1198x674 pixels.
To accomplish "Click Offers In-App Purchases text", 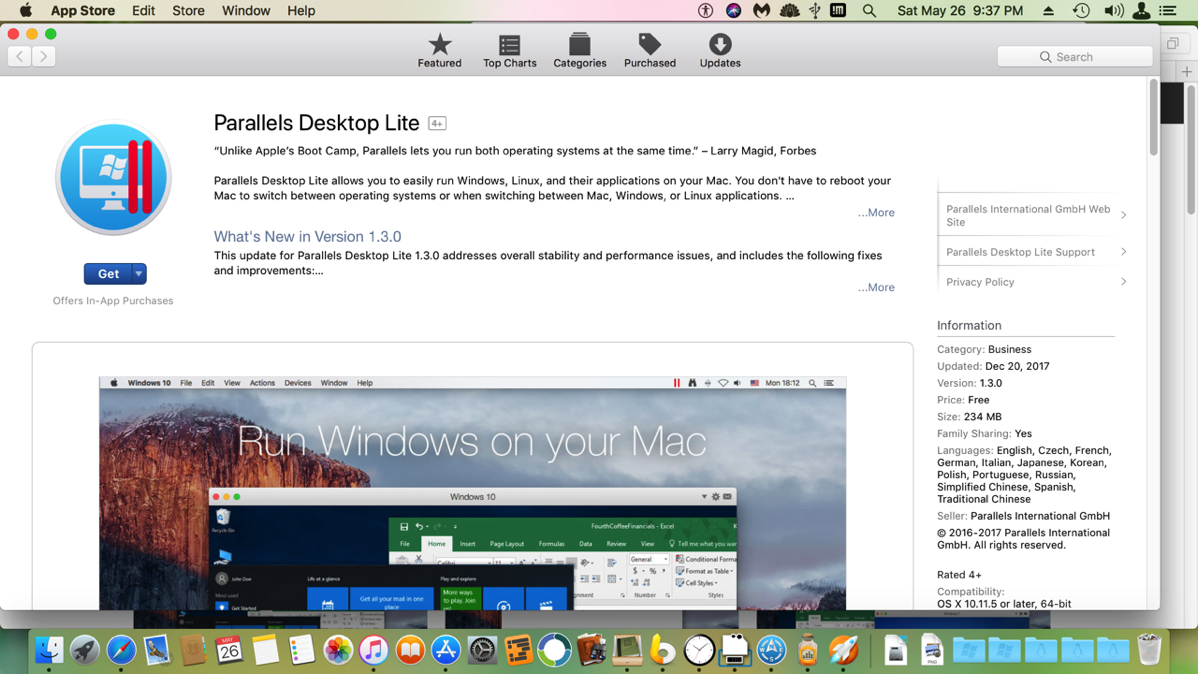I will click(113, 301).
